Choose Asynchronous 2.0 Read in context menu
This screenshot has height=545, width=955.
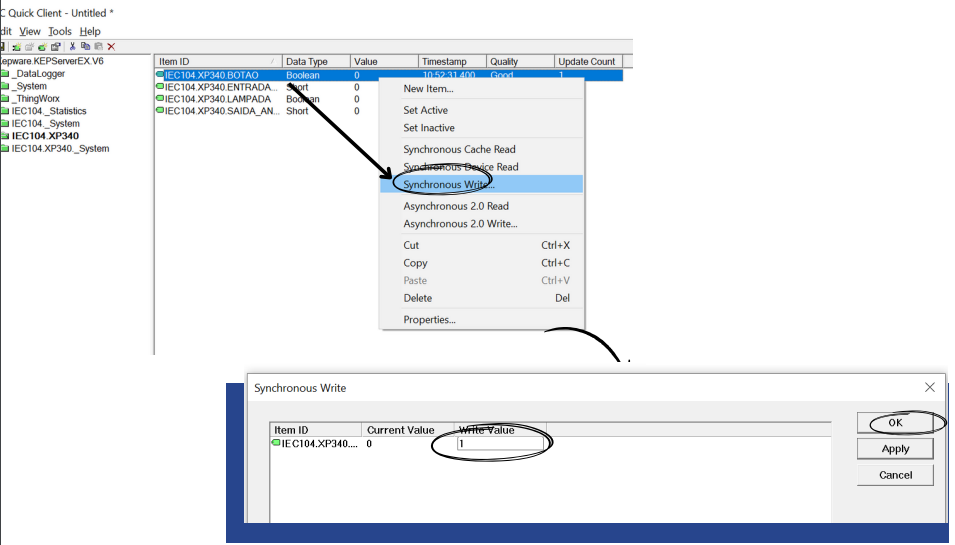coord(456,206)
